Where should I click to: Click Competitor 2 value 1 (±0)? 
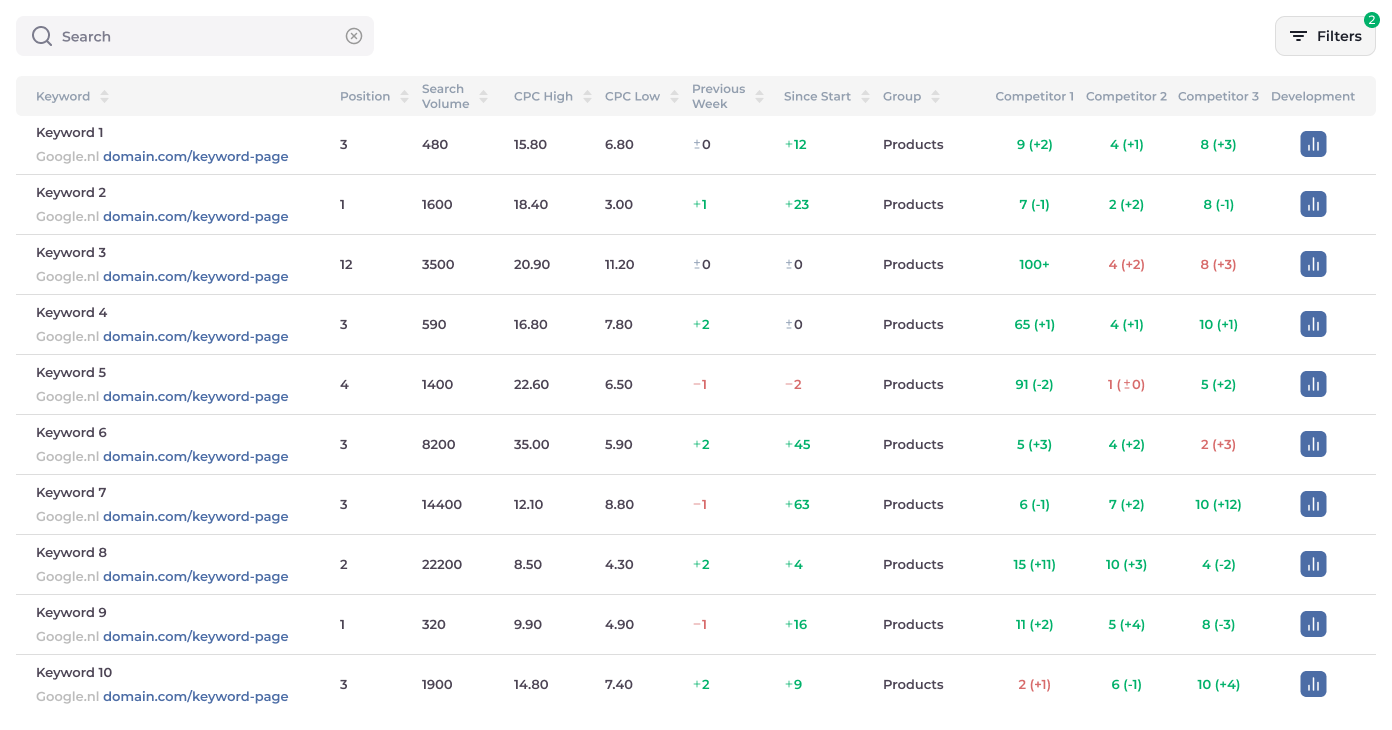[1126, 385]
